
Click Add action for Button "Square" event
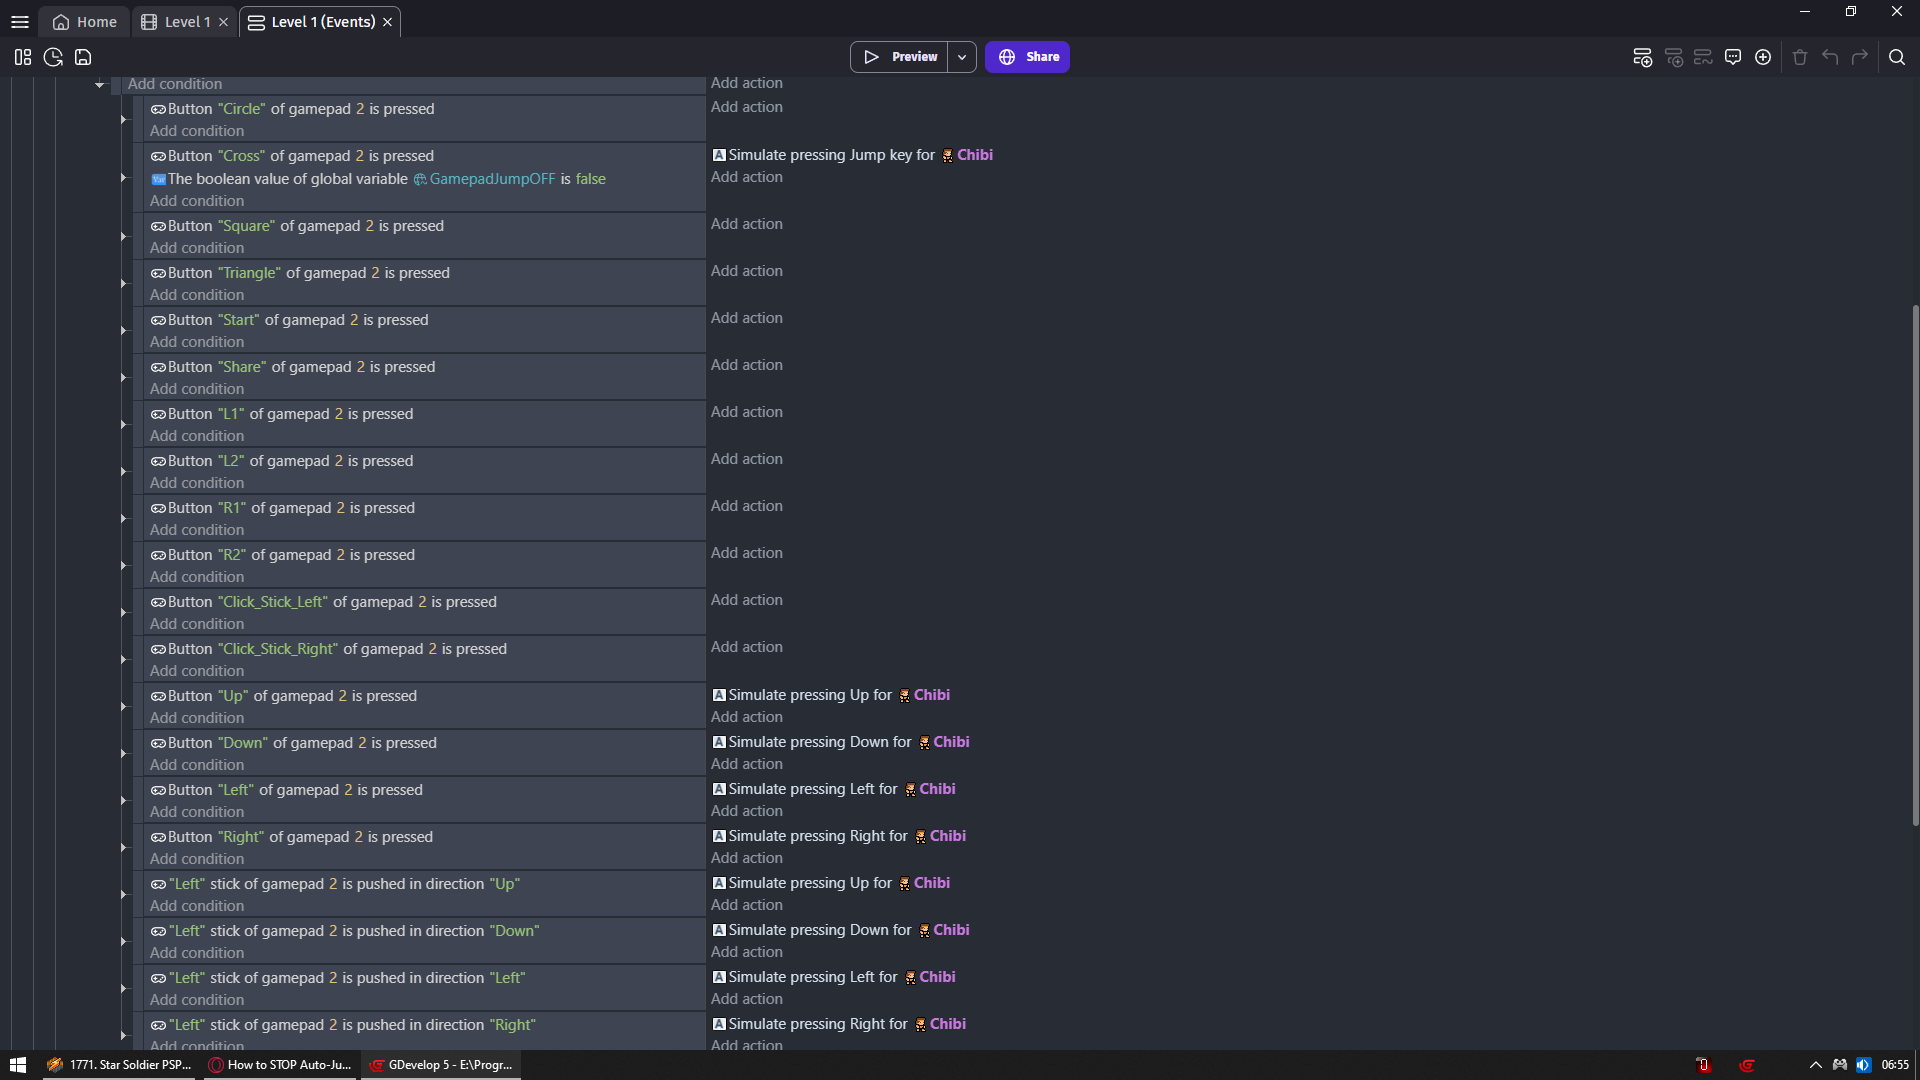[x=746, y=224]
